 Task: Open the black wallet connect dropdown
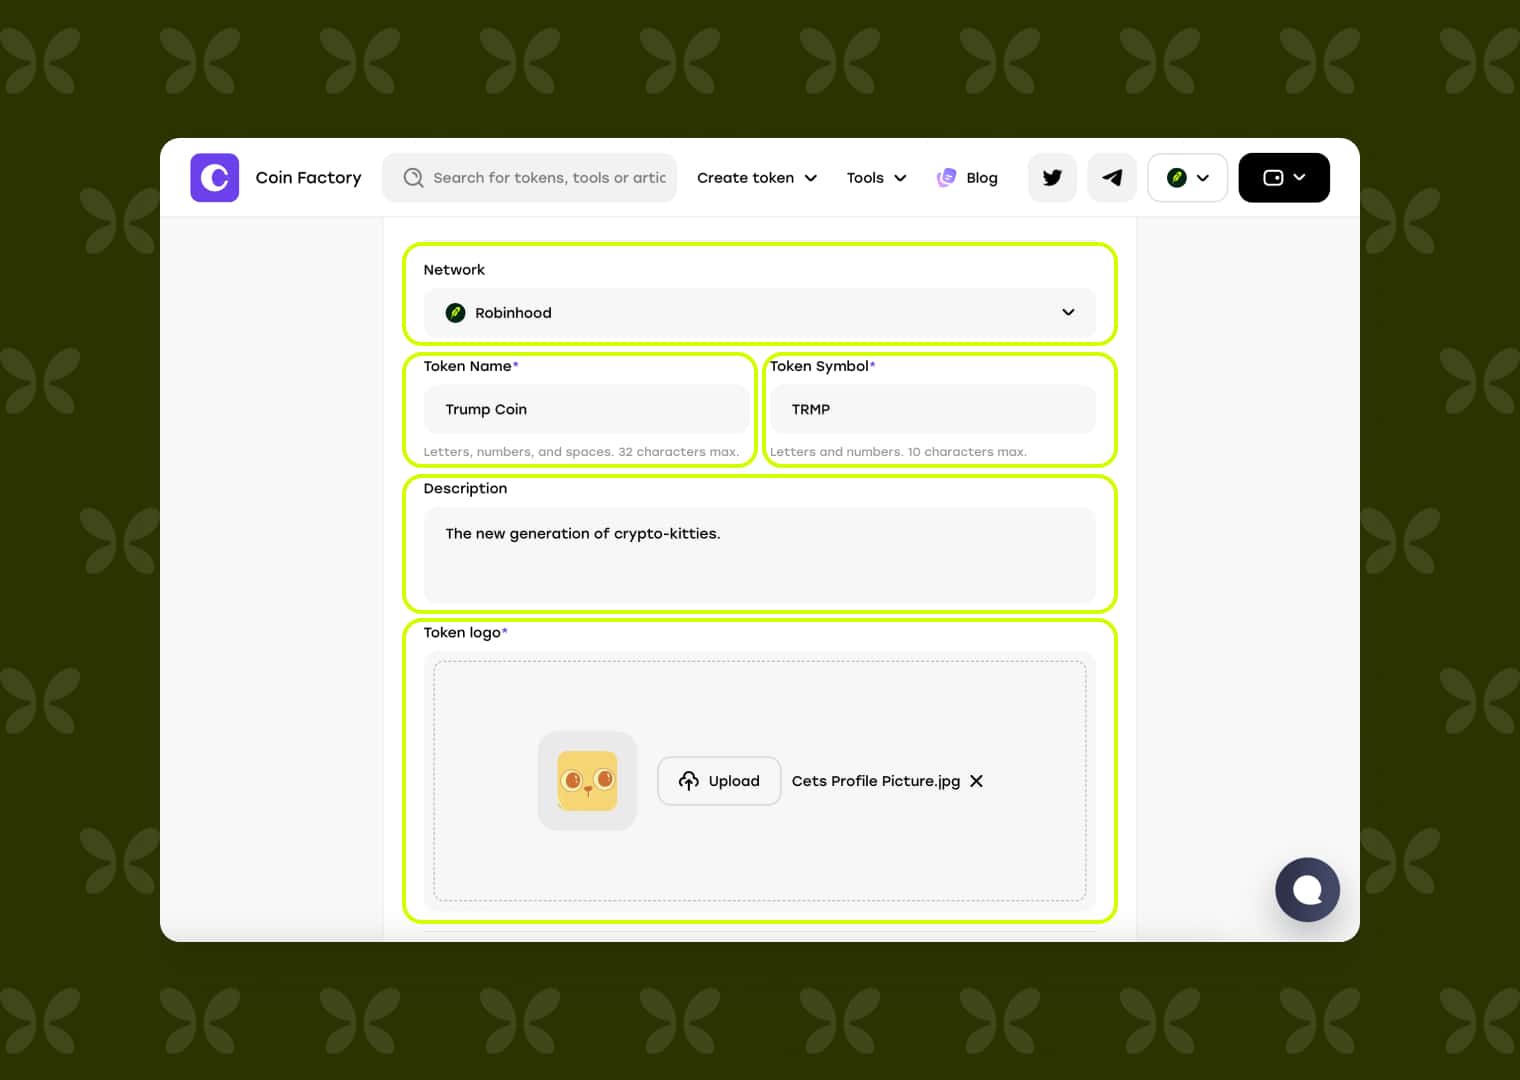pyautogui.click(x=1284, y=178)
